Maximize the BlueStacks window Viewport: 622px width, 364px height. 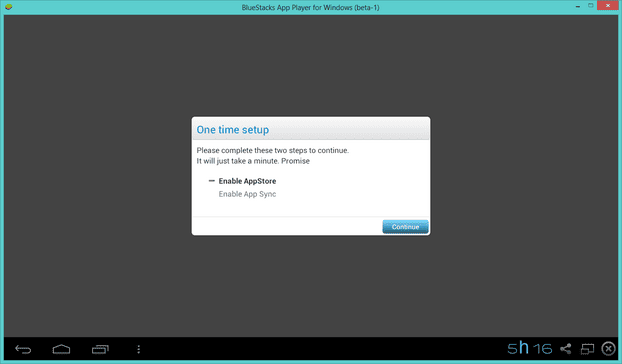pyautogui.click(x=591, y=6)
